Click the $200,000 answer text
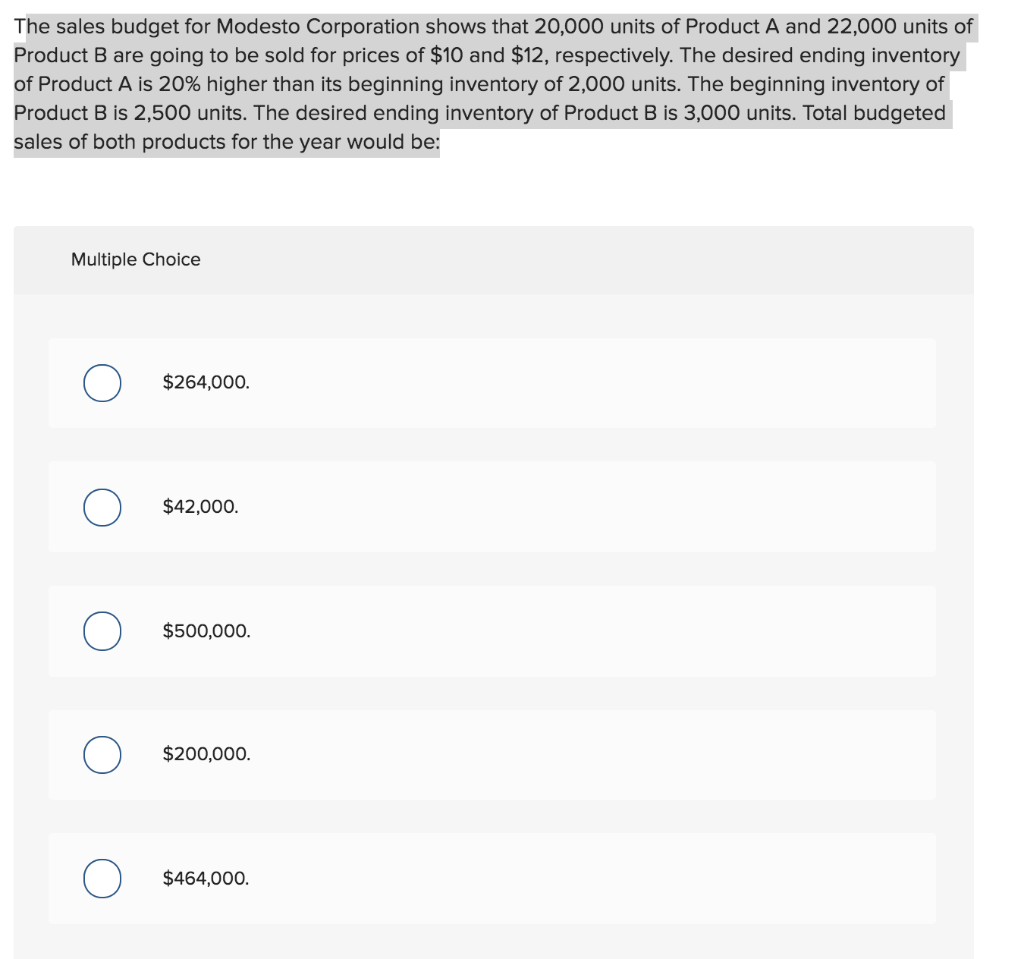1024x959 pixels. [204, 755]
